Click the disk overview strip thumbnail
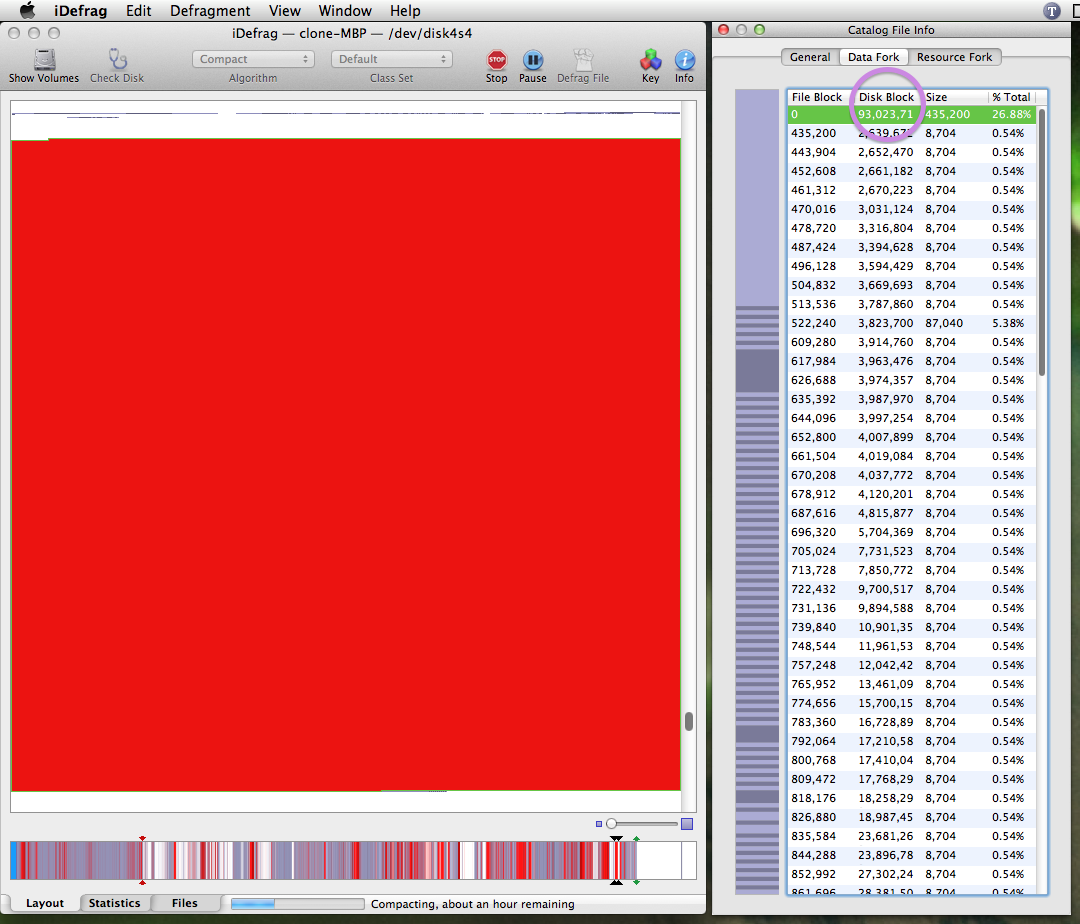The image size is (1080, 924). [x=353, y=860]
